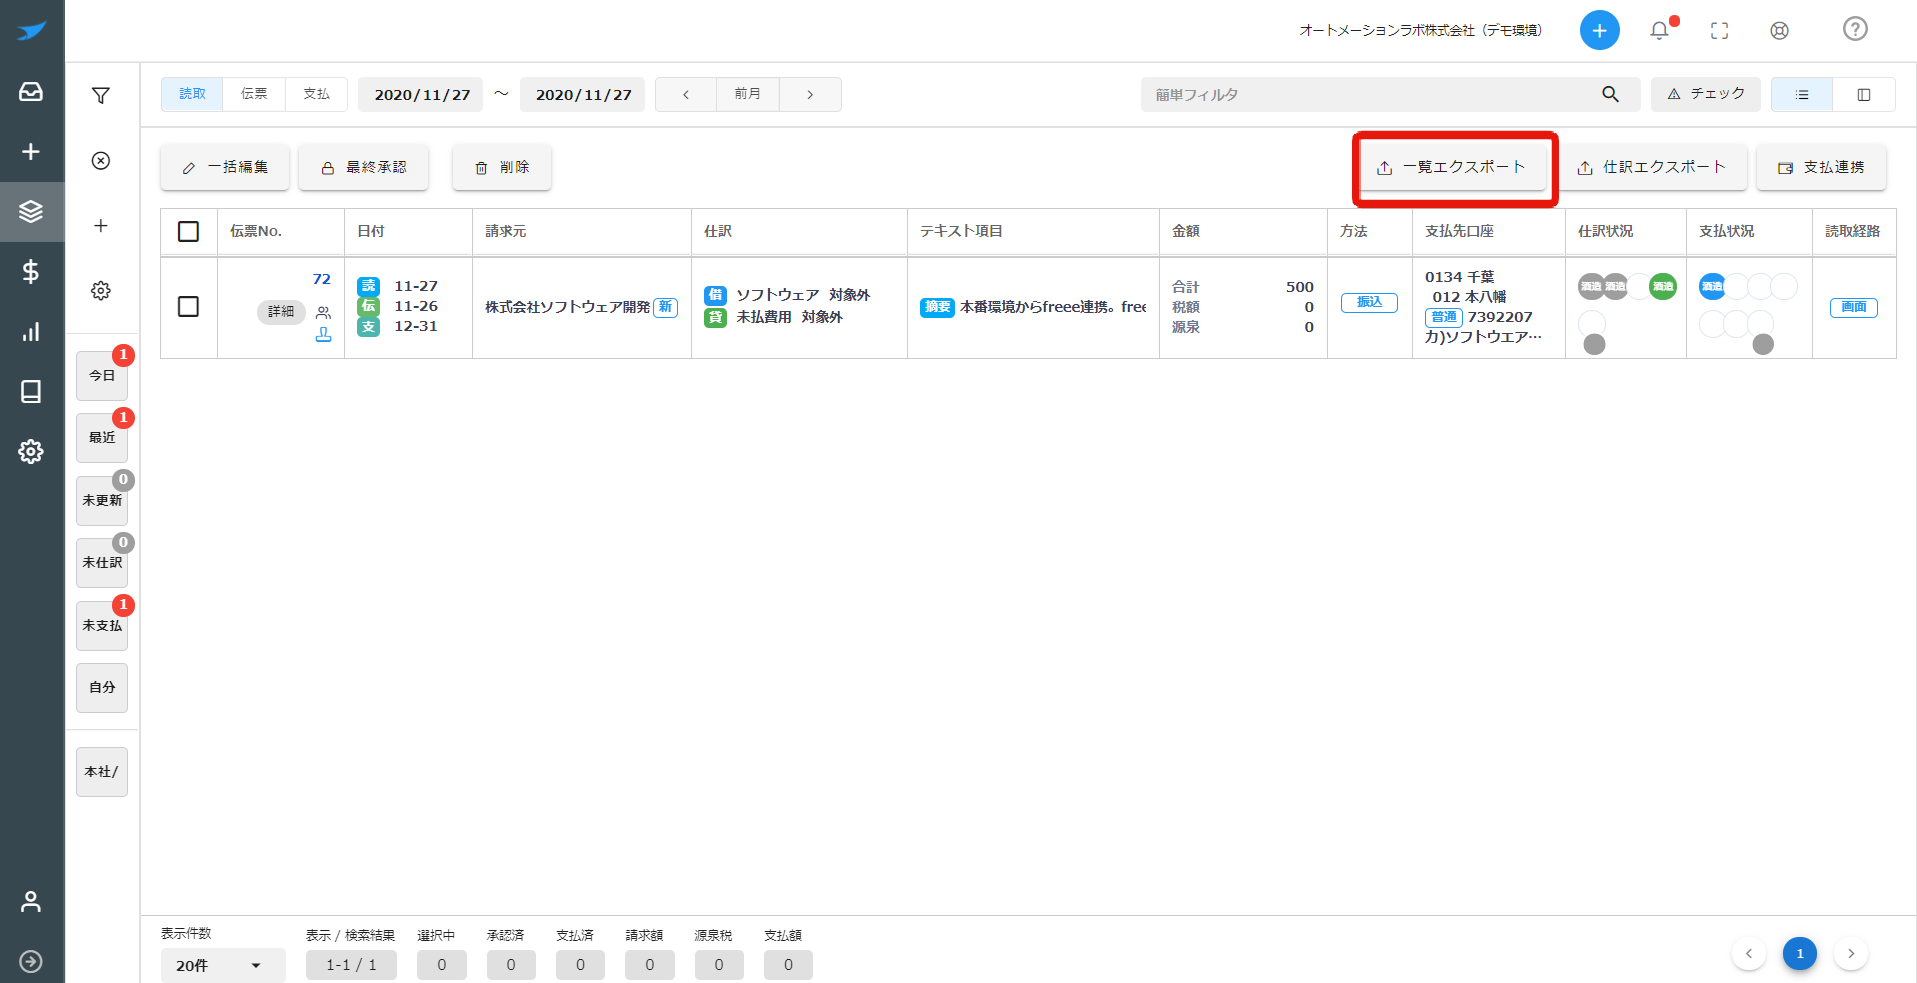Screen dimensions: 1917x983
Task: Click the blue plus button in header
Action: click(1599, 30)
